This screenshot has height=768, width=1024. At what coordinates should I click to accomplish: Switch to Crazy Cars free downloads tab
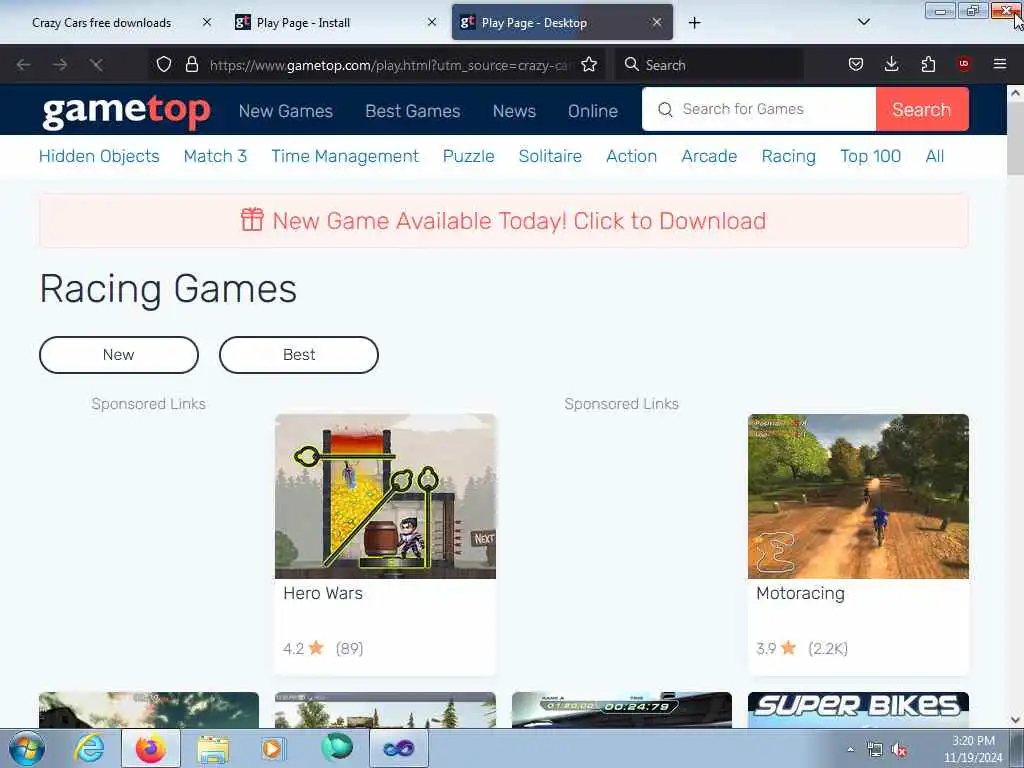coord(101,23)
